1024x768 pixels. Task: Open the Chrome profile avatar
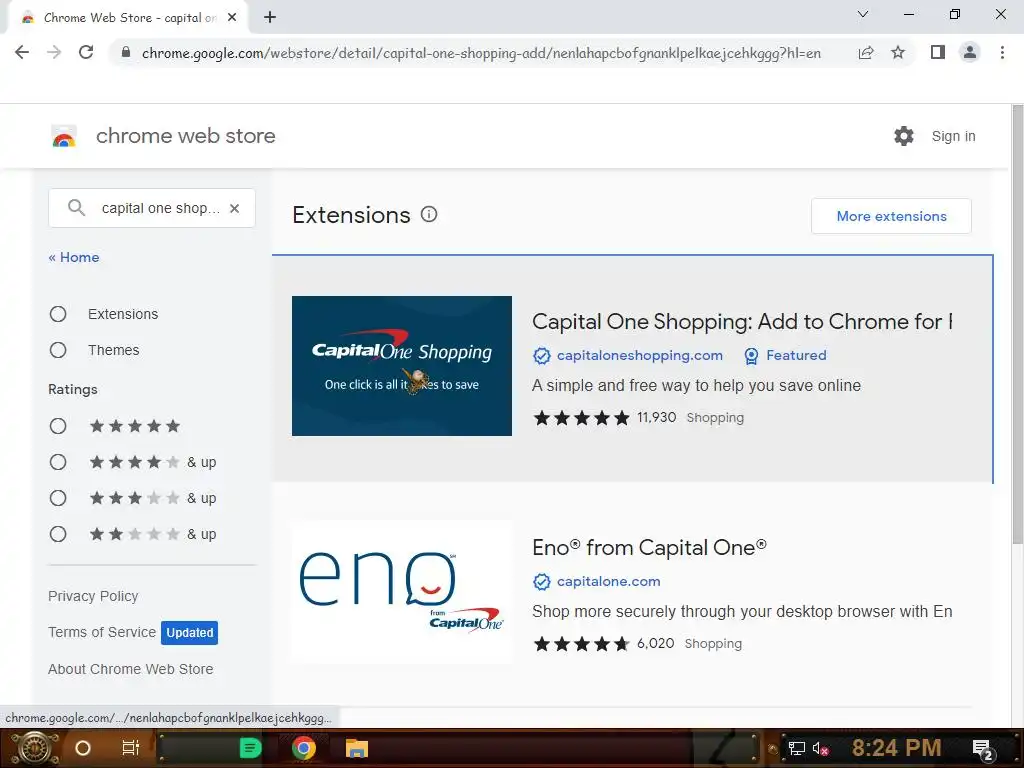tap(970, 52)
